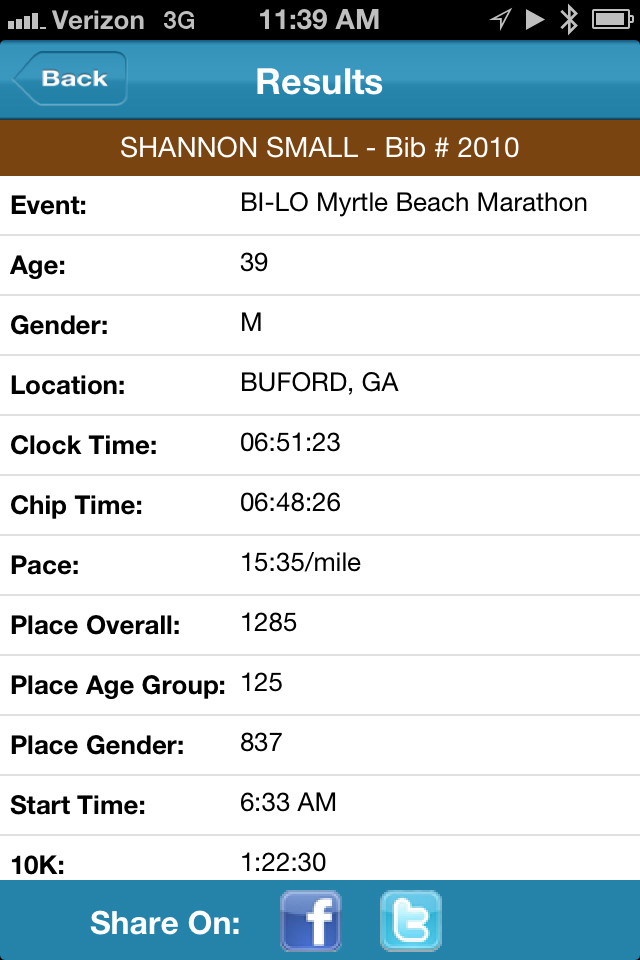Tap the location services arrow icon
Viewport: 640px width, 960px height.
[500, 20]
